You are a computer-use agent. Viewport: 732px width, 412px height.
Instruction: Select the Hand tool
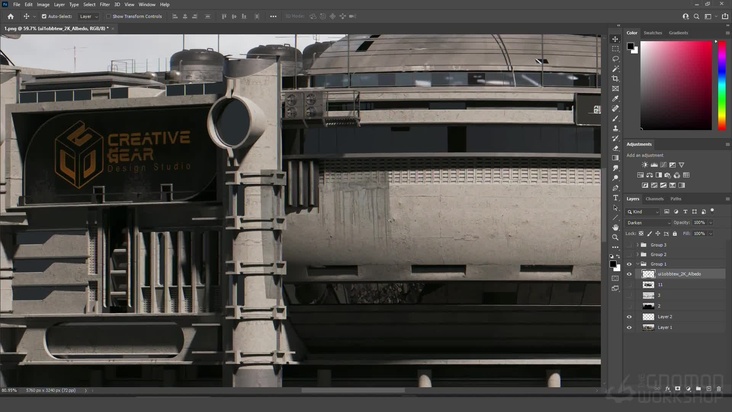tap(615, 227)
